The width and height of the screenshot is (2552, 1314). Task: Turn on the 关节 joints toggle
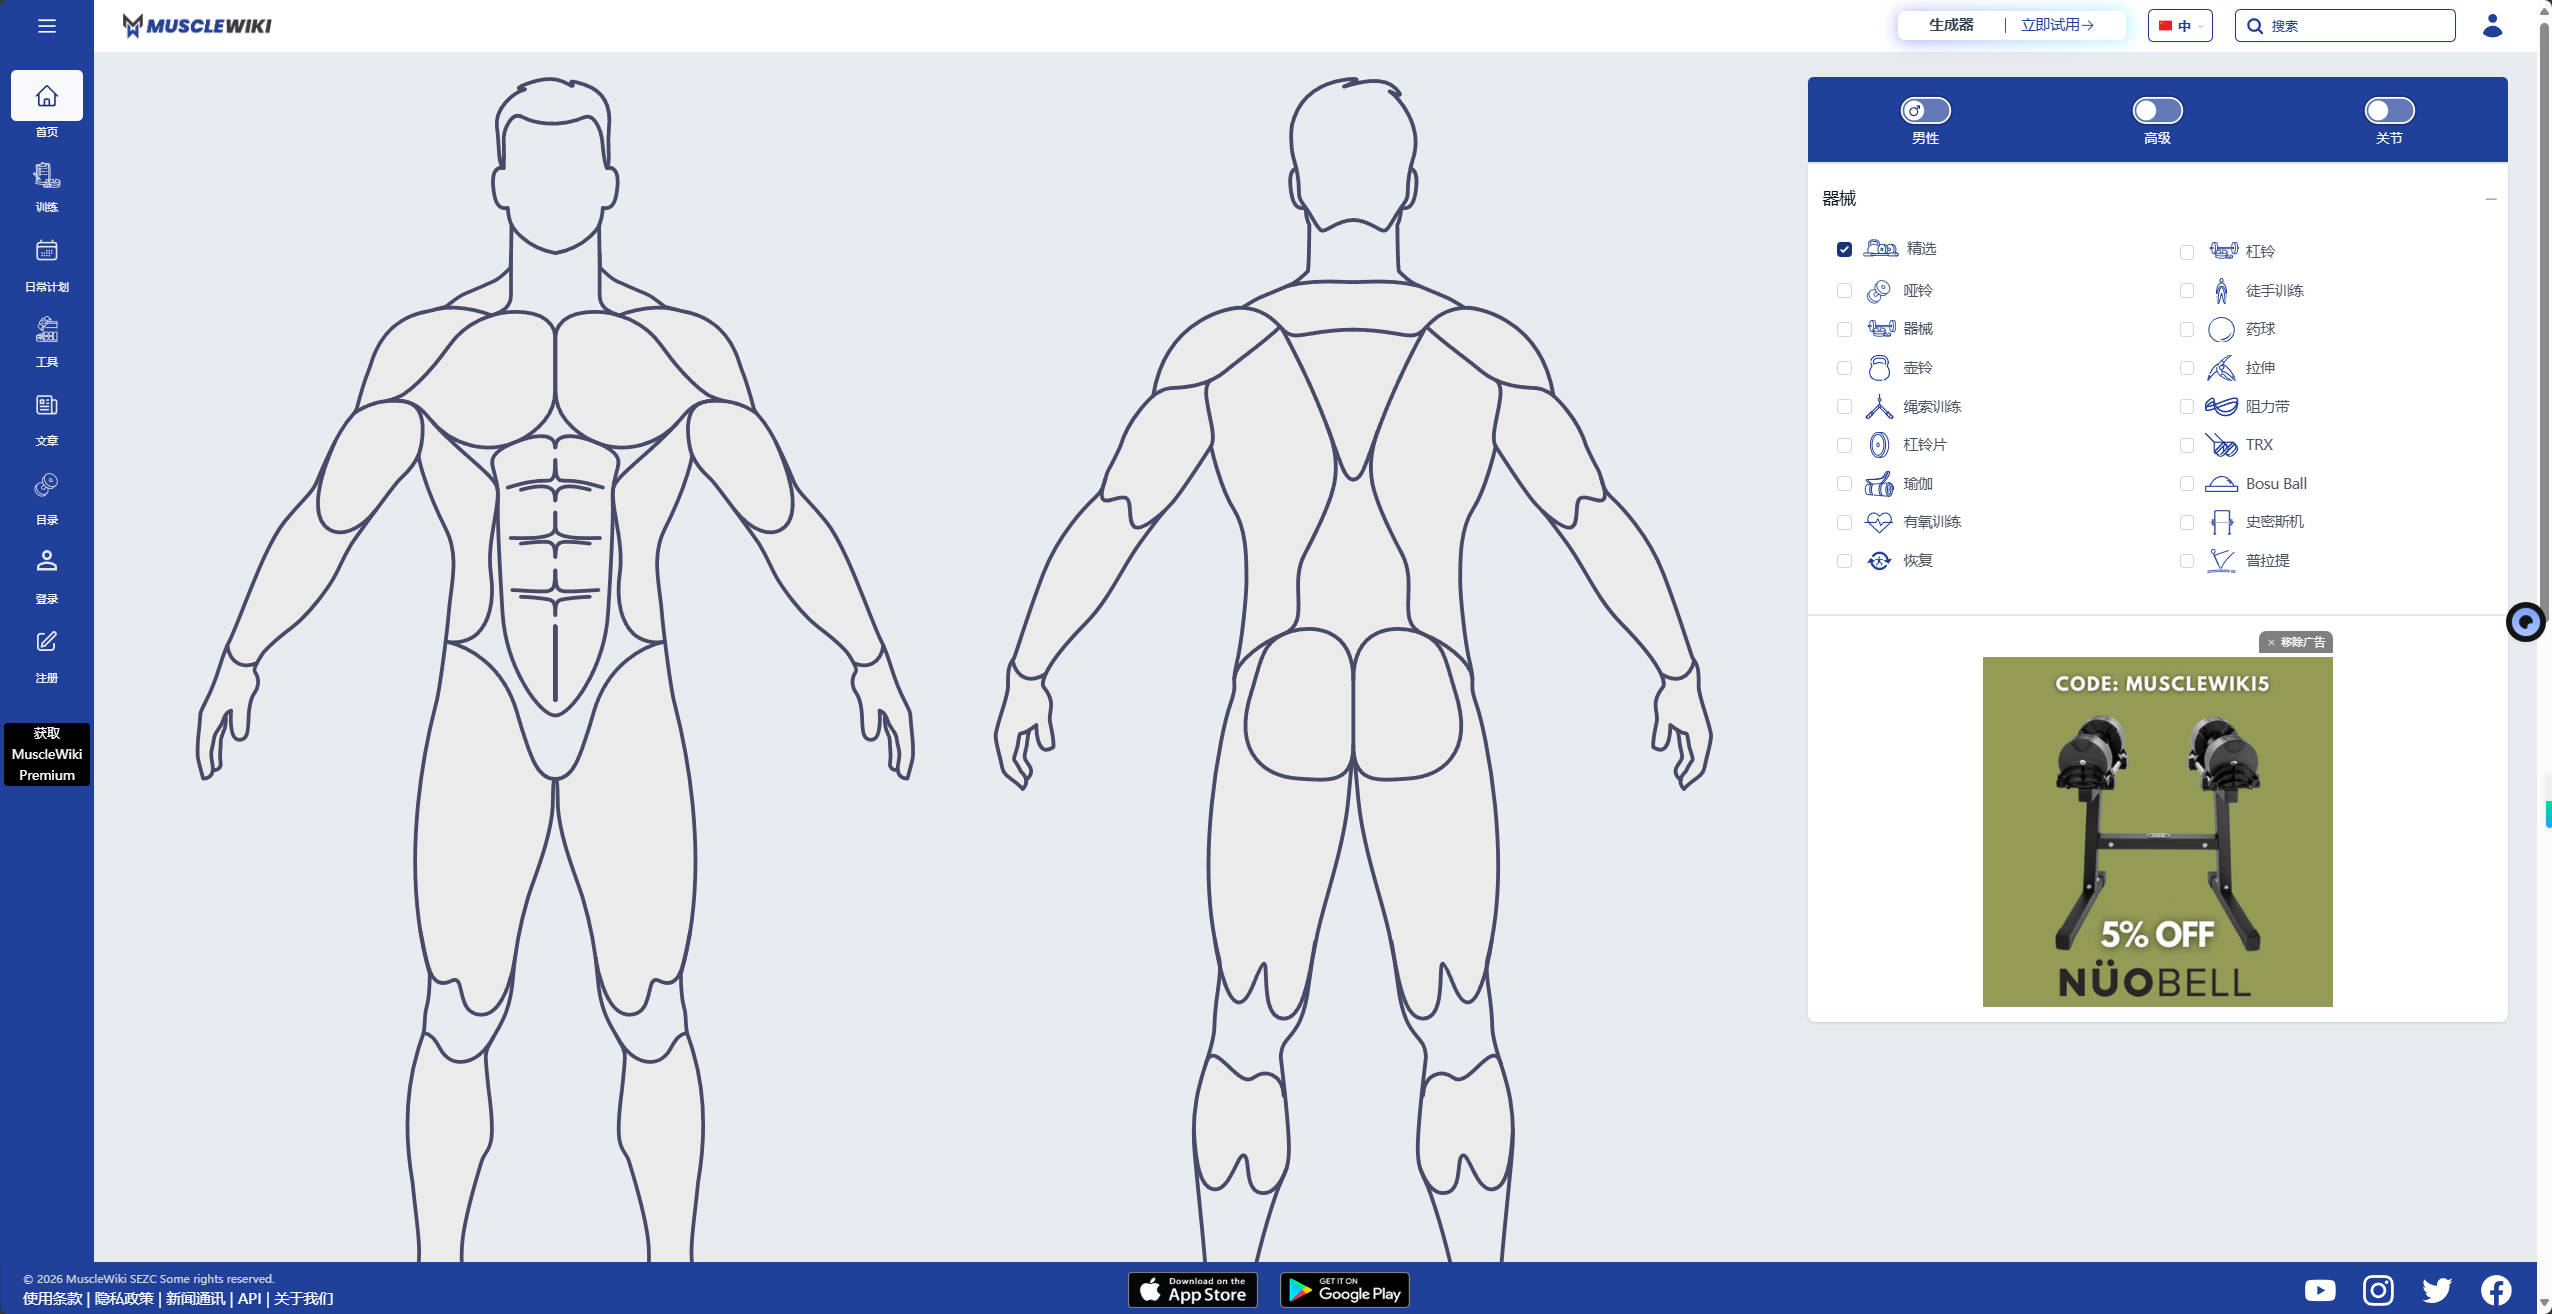point(2388,110)
